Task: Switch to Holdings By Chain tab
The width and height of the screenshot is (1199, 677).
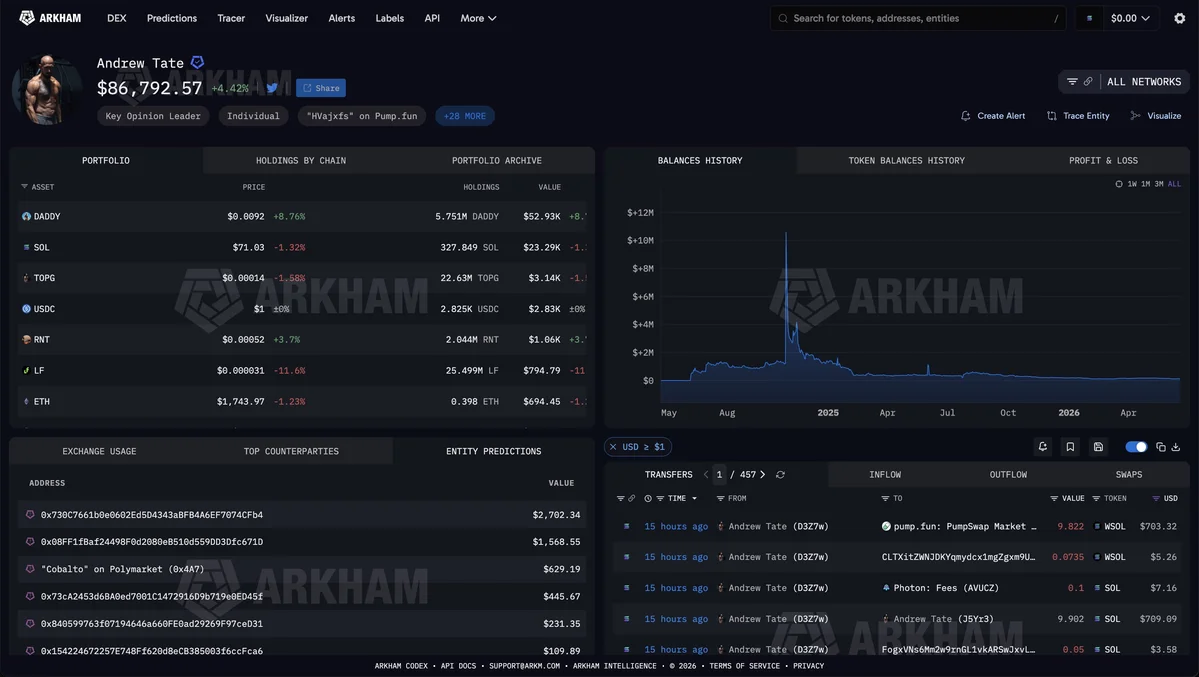Action: tap(301, 161)
